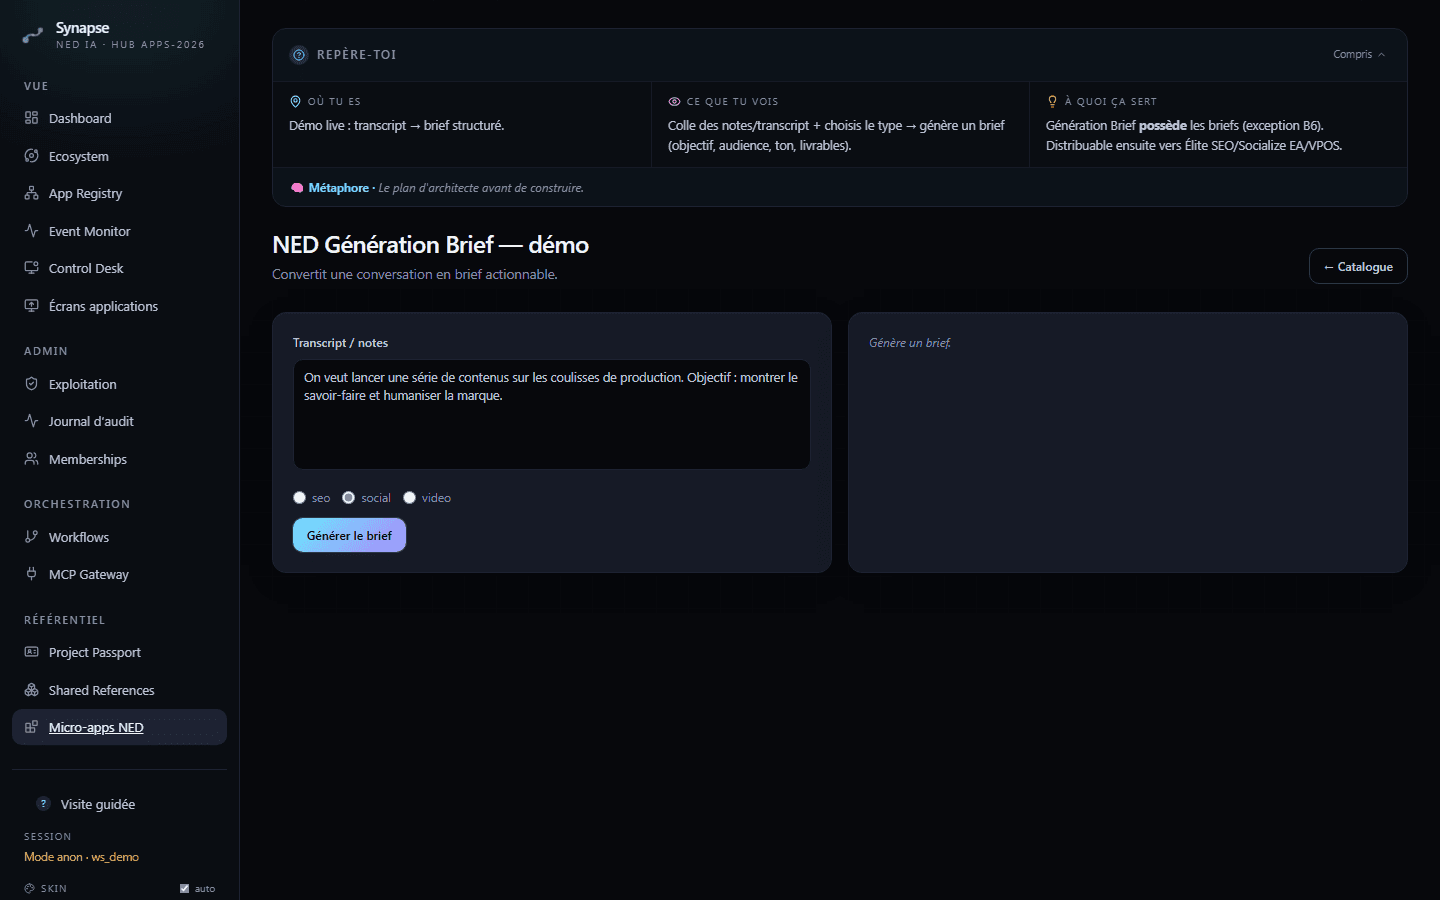Image resolution: width=1440 pixels, height=900 pixels.
Task: Open Shared References
Action: click(119, 690)
